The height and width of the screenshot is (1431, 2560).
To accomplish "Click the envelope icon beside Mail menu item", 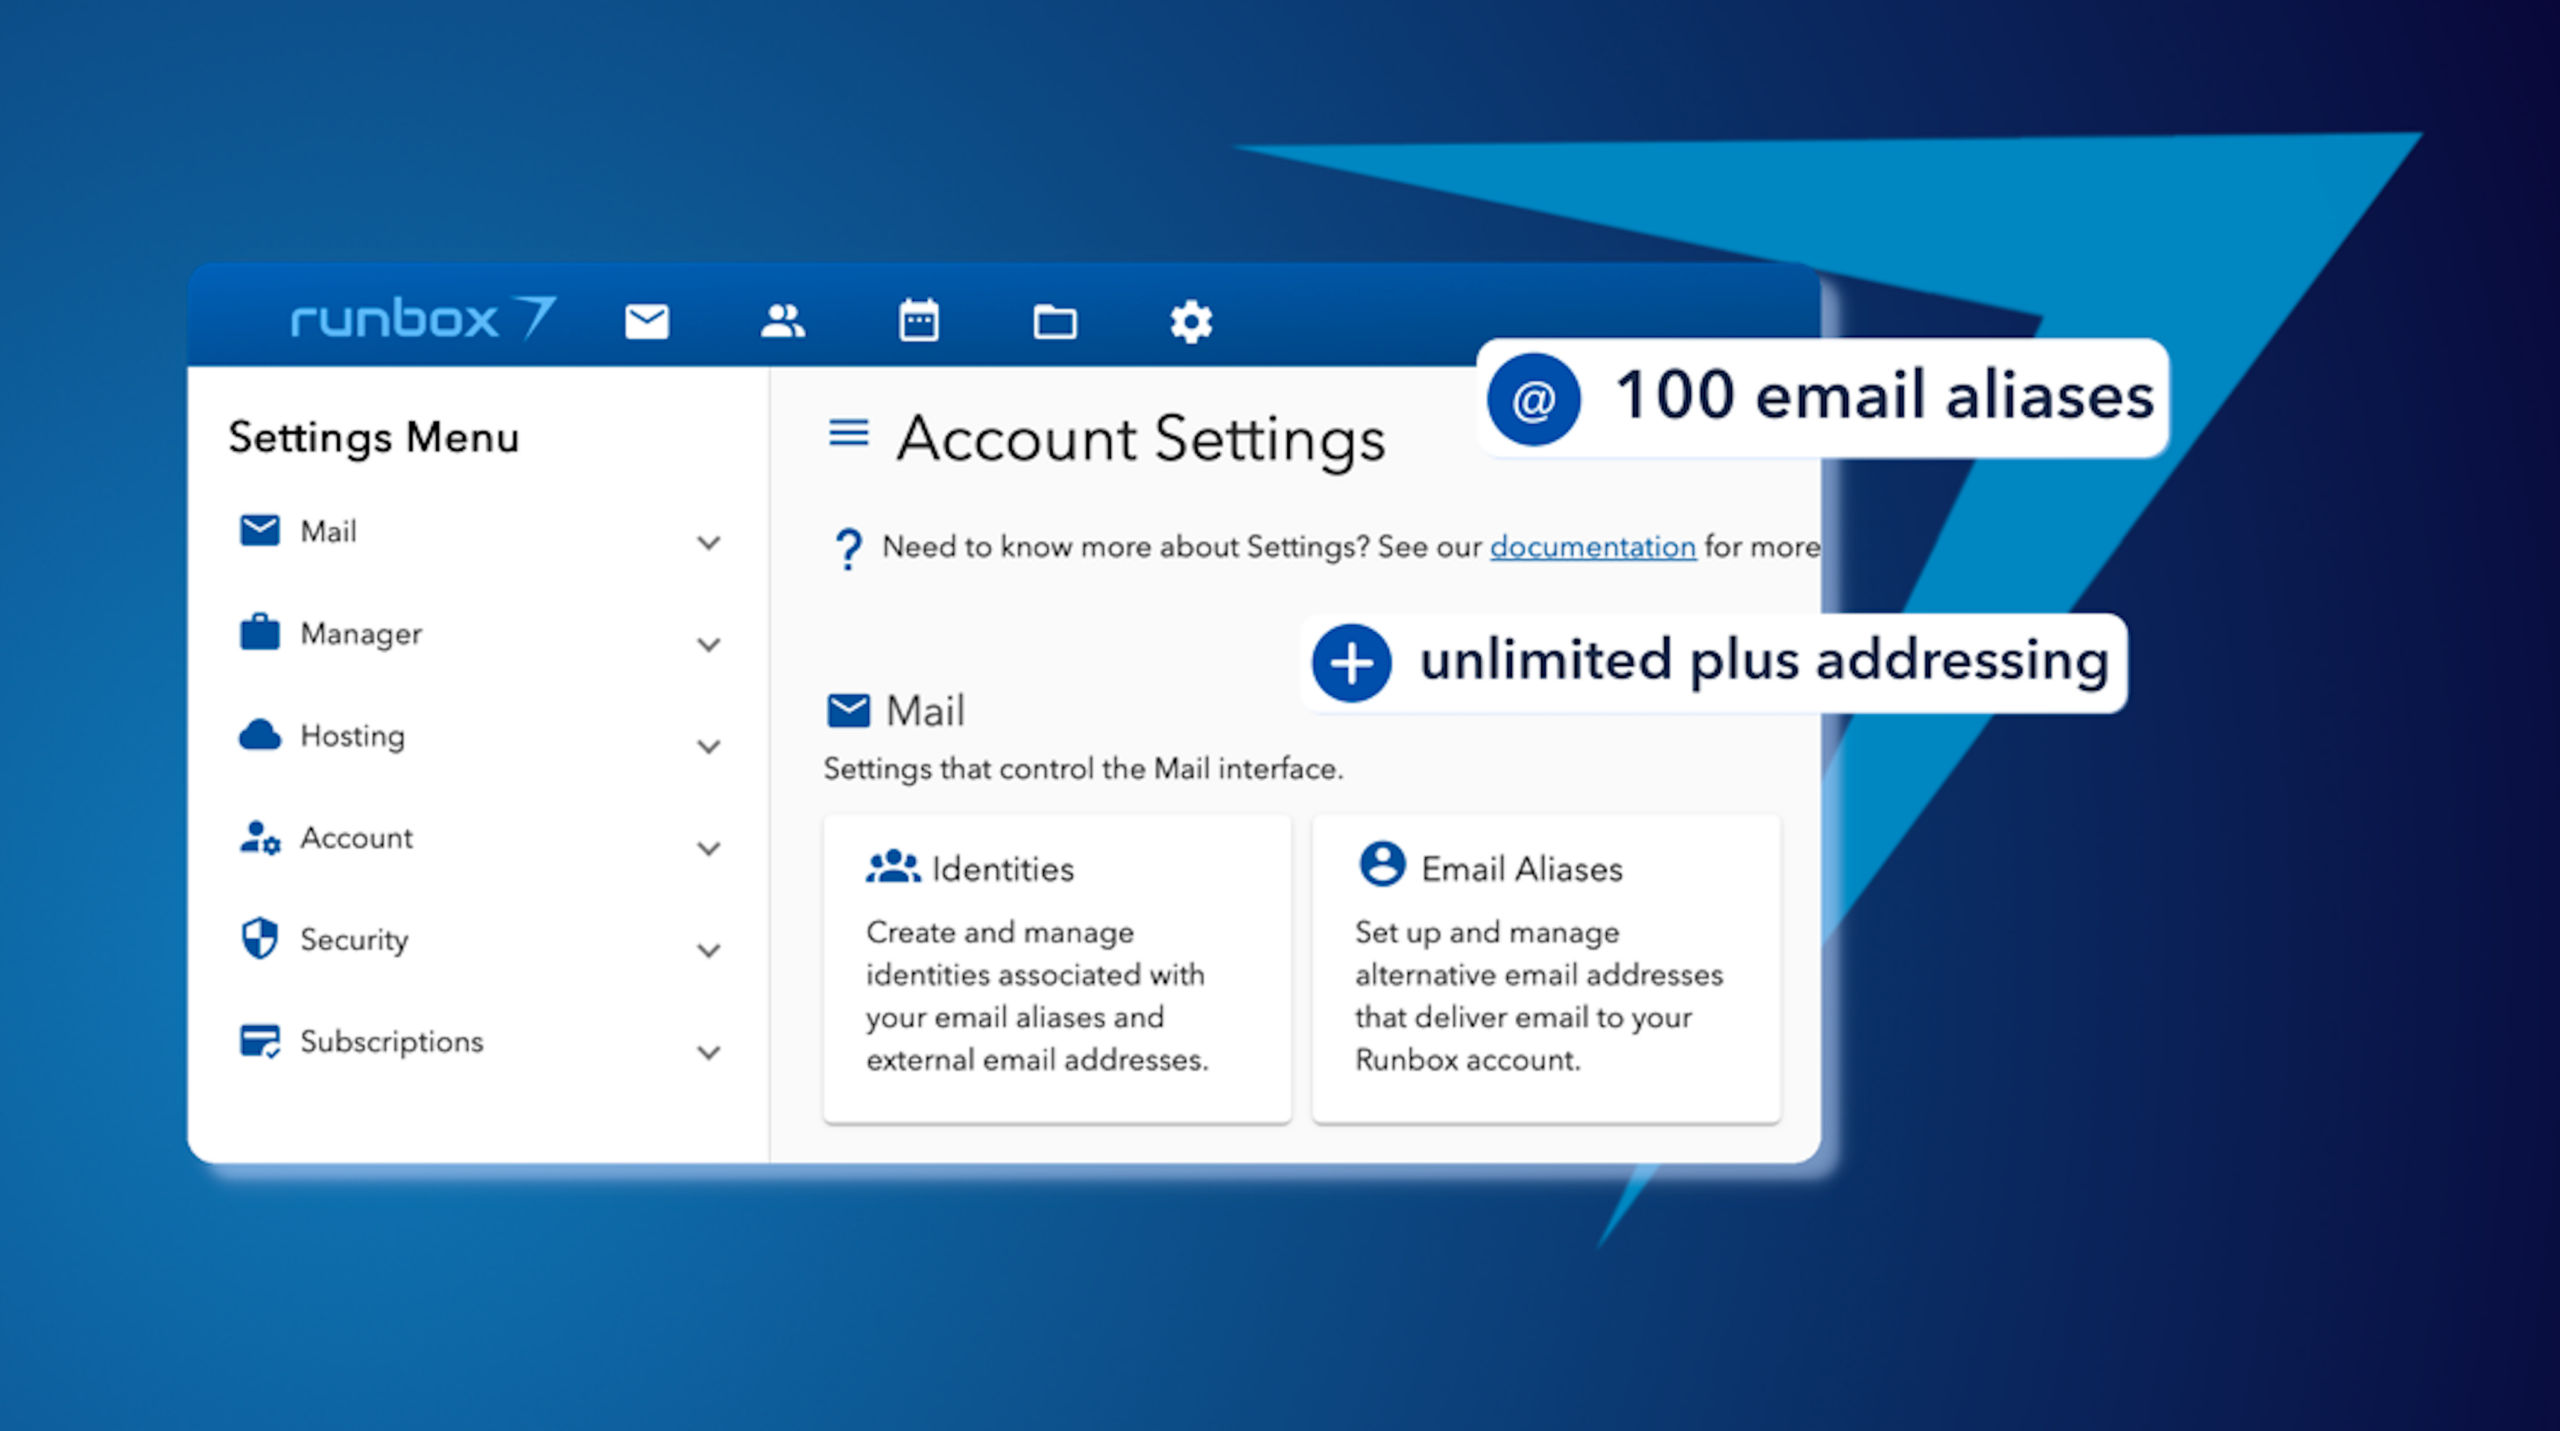I will coord(260,530).
